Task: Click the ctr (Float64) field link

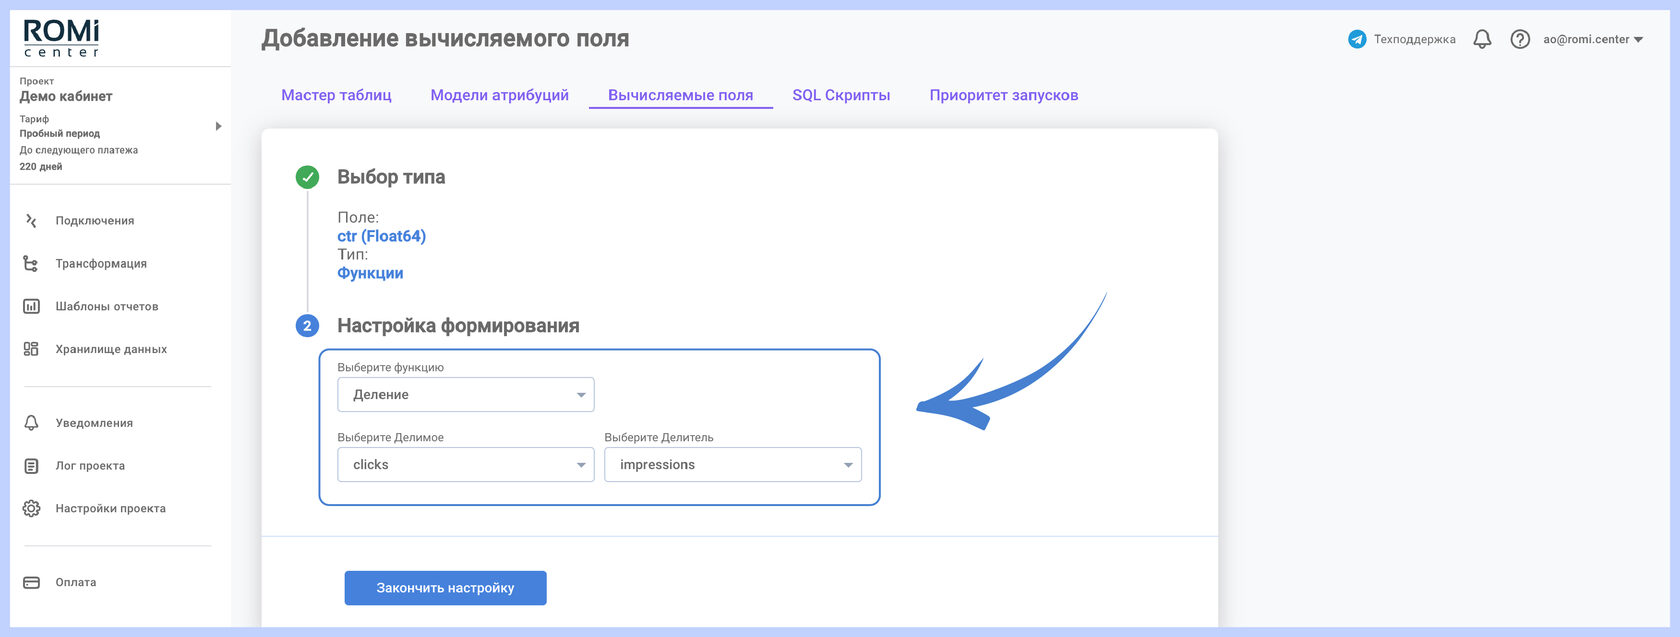Action: pos(382,236)
